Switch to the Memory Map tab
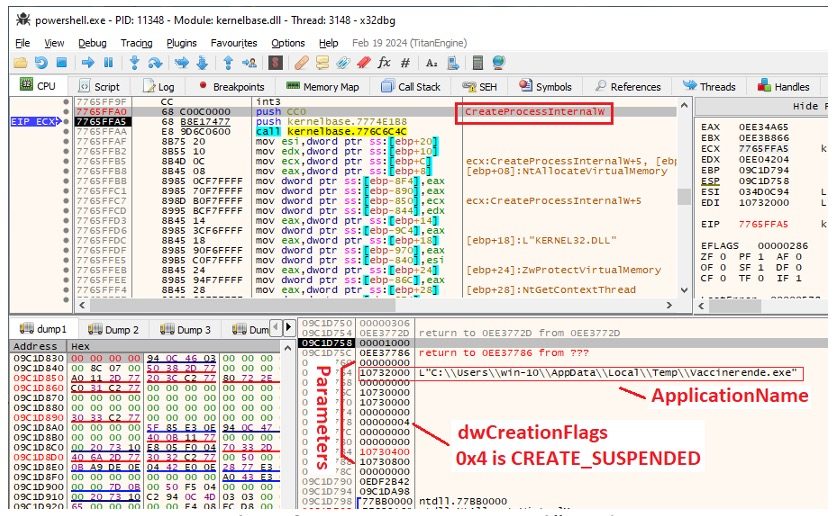 tap(322, 87)
